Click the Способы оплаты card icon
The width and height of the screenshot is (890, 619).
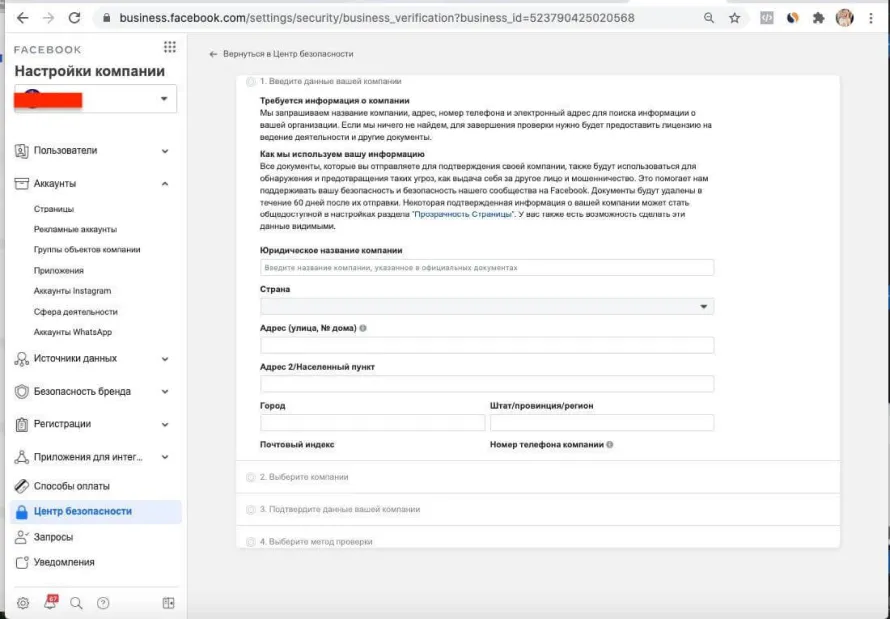[22, 486]
